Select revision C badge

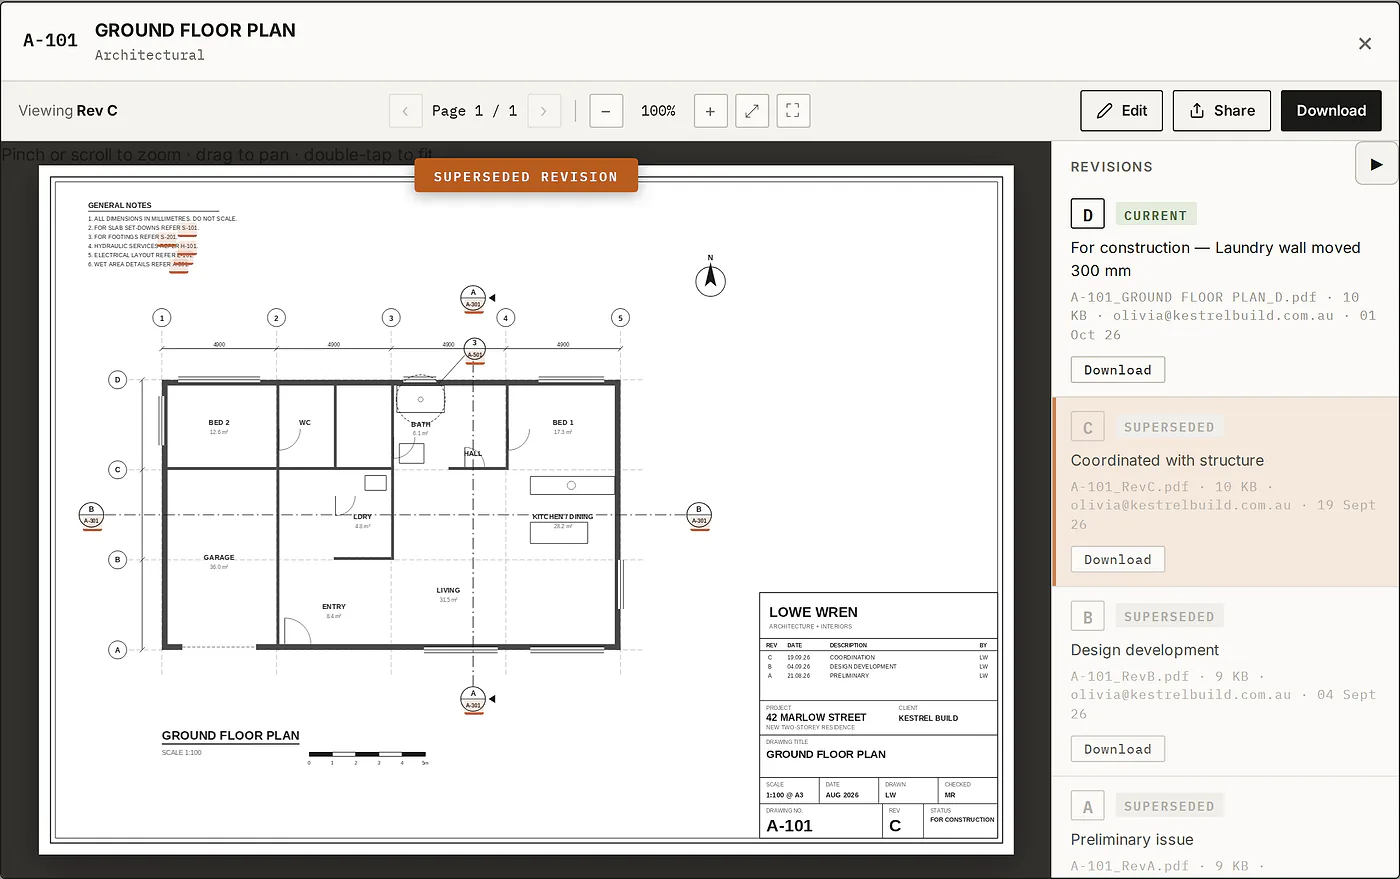click(1088, 427)
